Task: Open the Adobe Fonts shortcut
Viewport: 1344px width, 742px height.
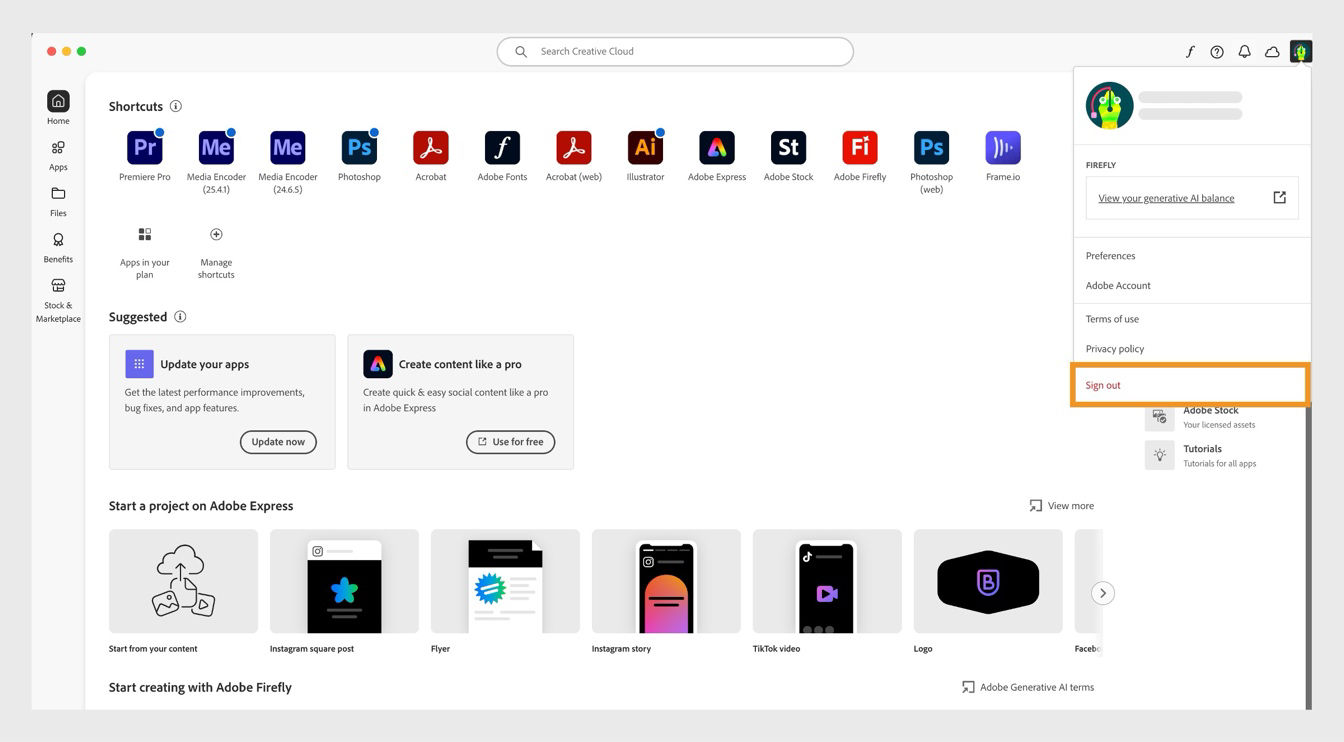Action: coord(502,148)
